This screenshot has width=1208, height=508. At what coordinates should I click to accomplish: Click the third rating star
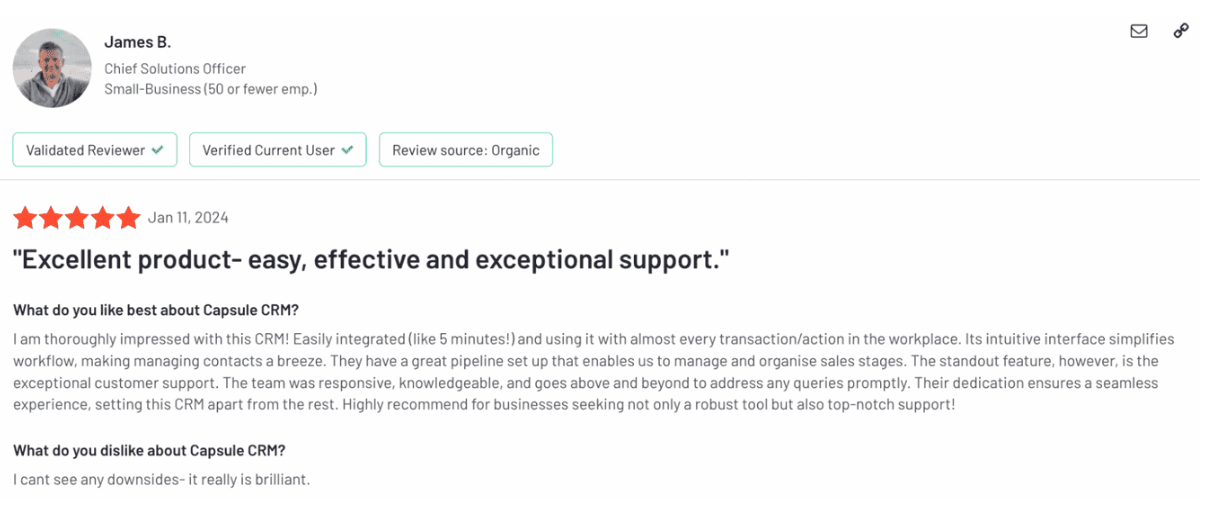point(76,218)
